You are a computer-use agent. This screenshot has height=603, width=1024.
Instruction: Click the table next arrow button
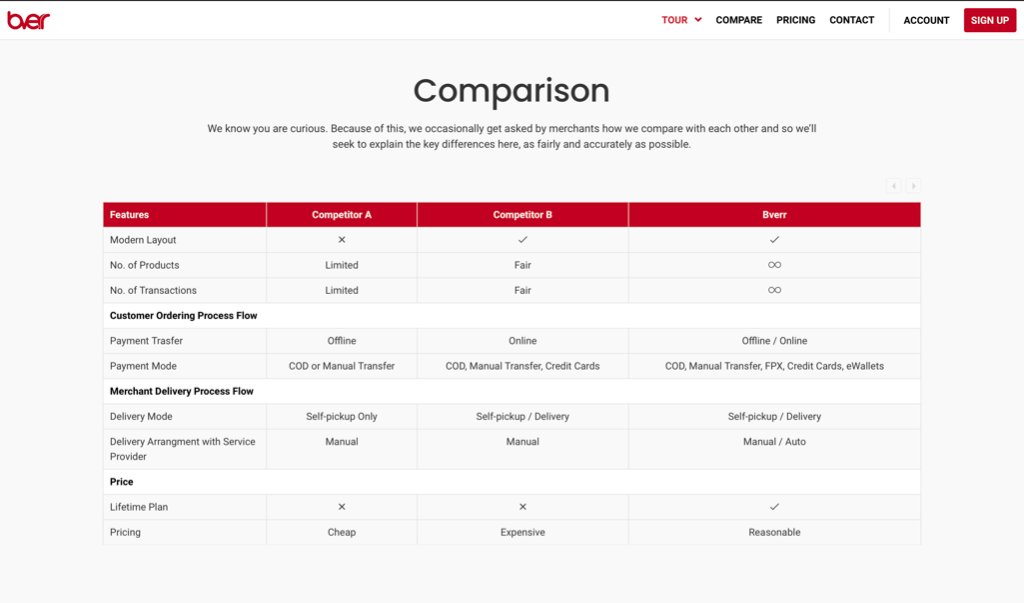pos(913,186)
